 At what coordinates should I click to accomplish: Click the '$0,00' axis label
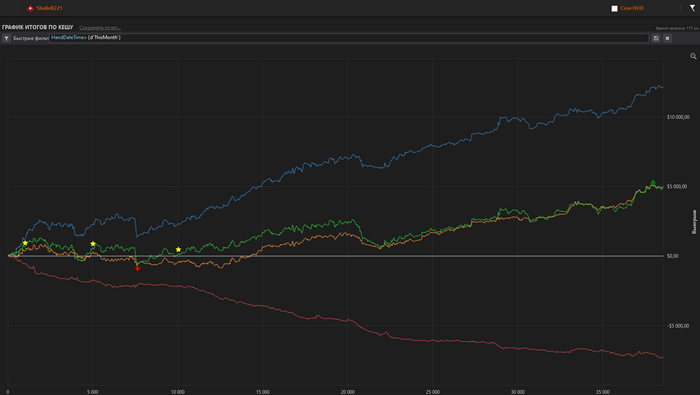673,256
